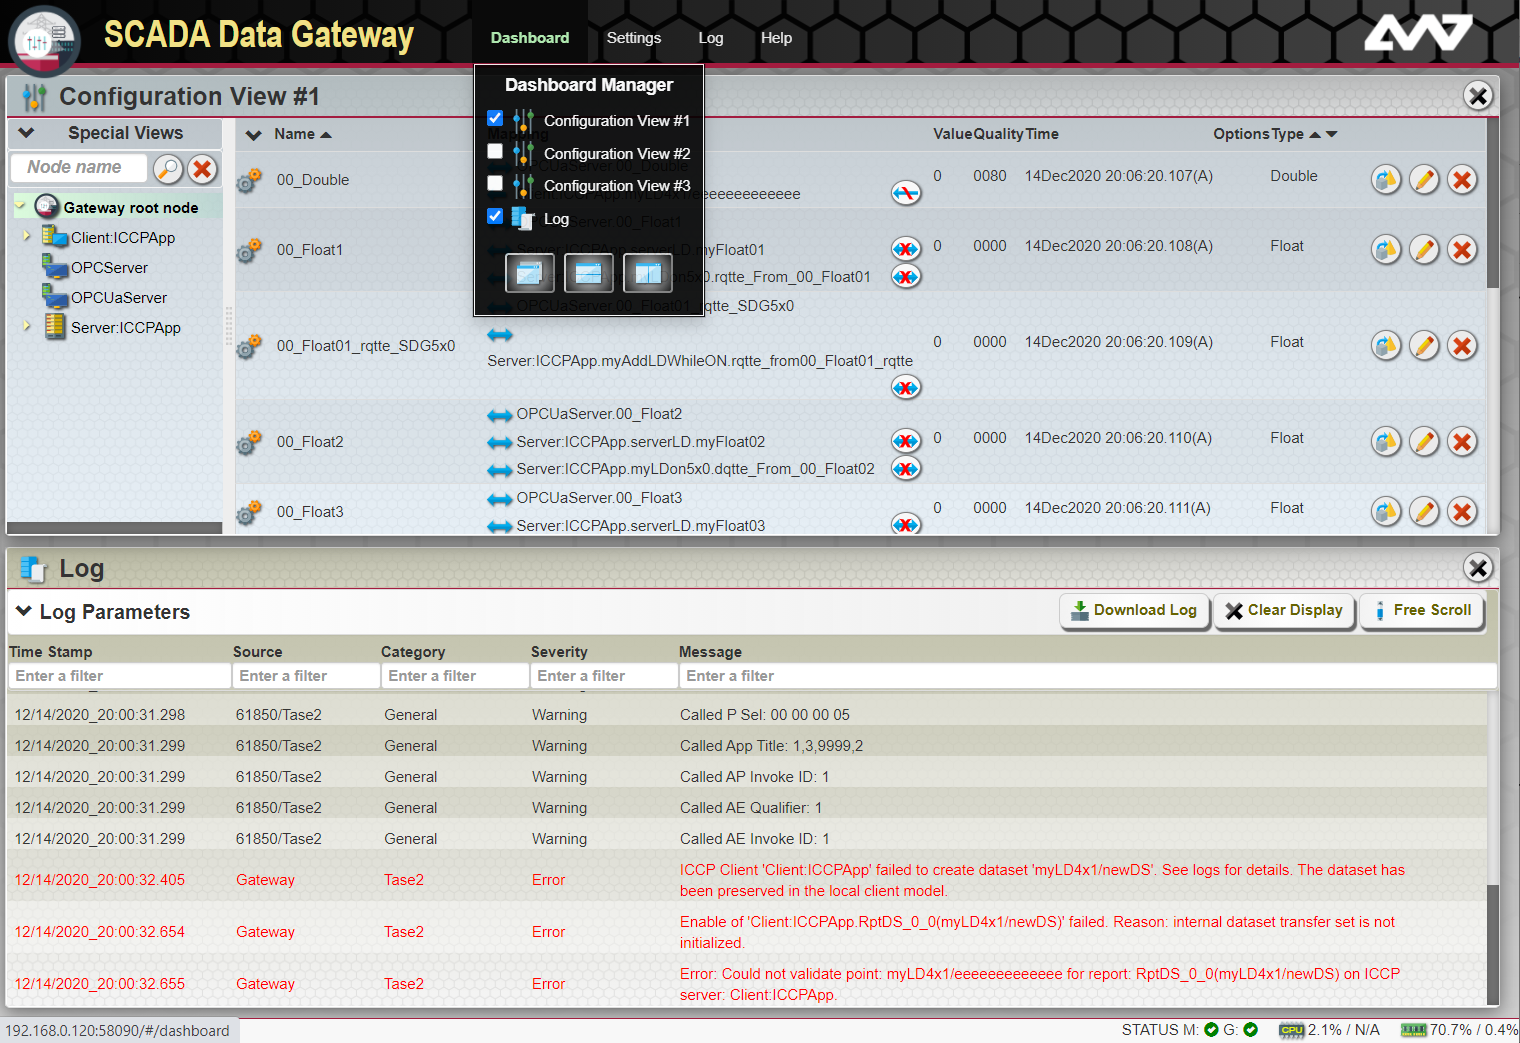Open the settings gear for 00_Double point
The height and width of the screenshot is (1043, 1520).
[x=248, y=181]
